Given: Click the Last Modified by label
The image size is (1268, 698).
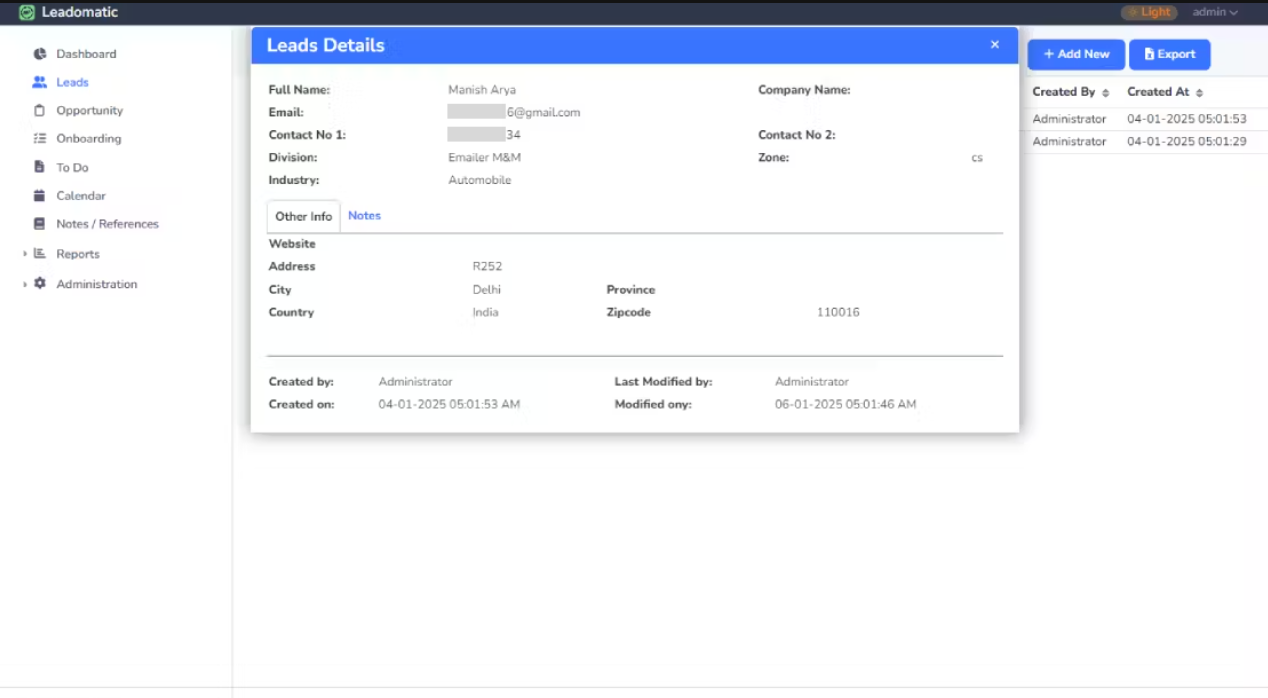Looking at the screenshot, I should (x=663, y=382).
